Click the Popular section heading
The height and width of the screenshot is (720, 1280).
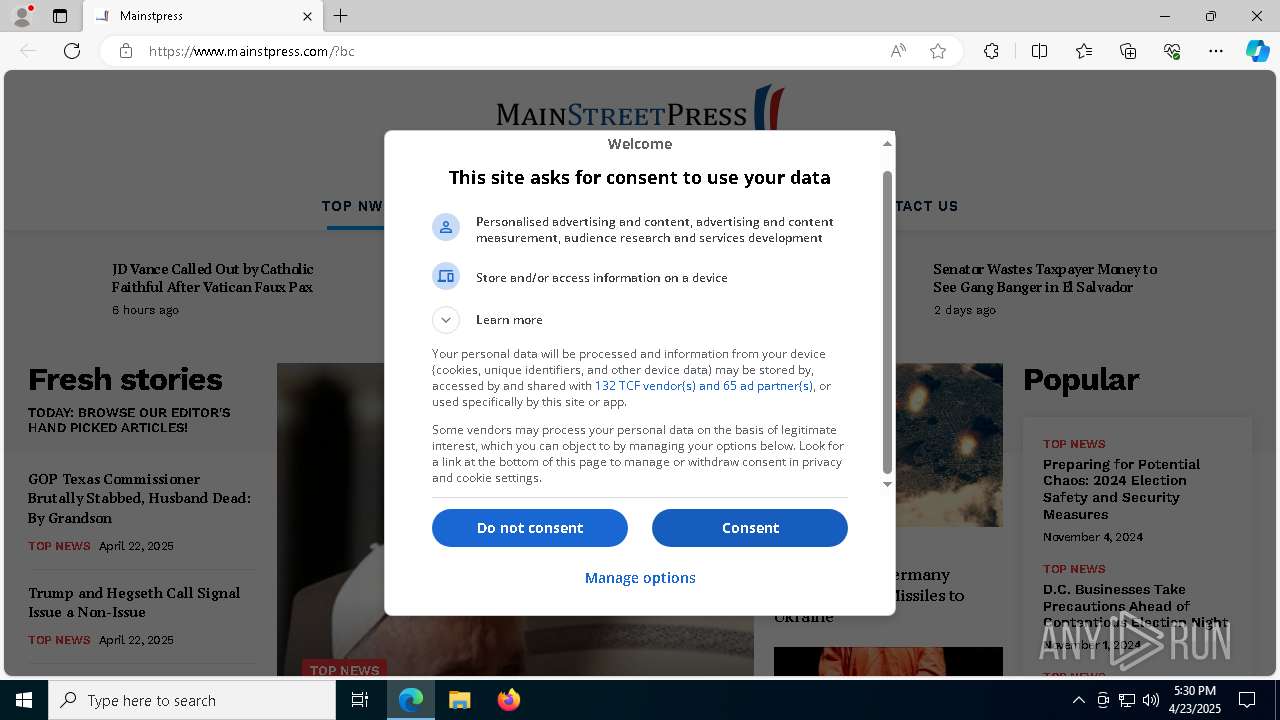click(1081, 380)
